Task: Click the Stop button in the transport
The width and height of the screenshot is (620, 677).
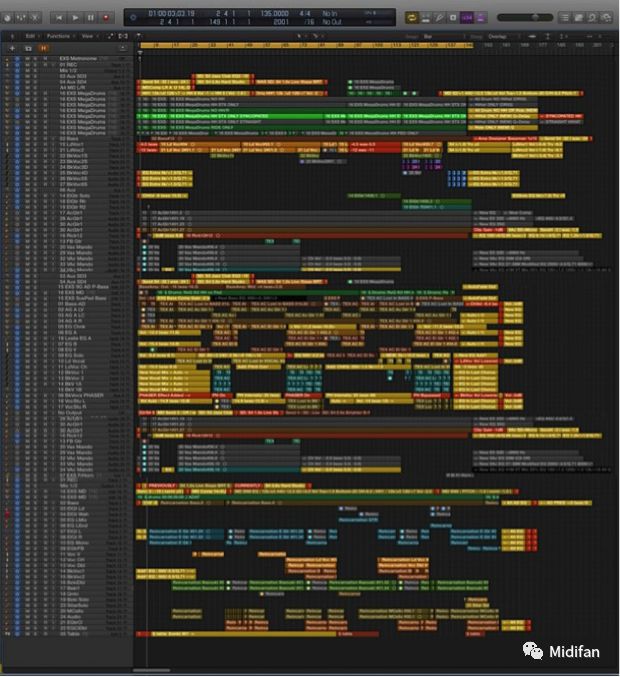Action: pyautogui.click(x=91, y=17)
